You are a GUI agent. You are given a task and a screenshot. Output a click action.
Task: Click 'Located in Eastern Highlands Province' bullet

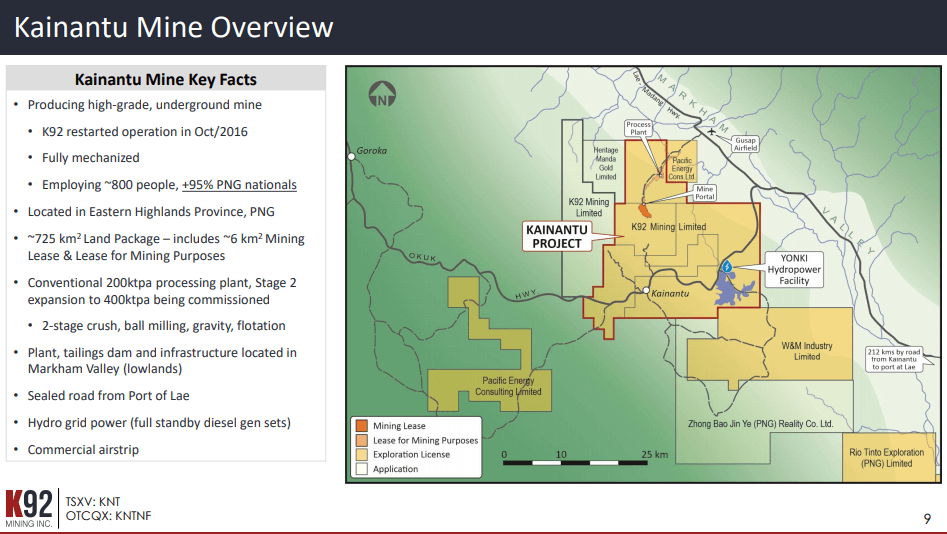tap(151, 212)
